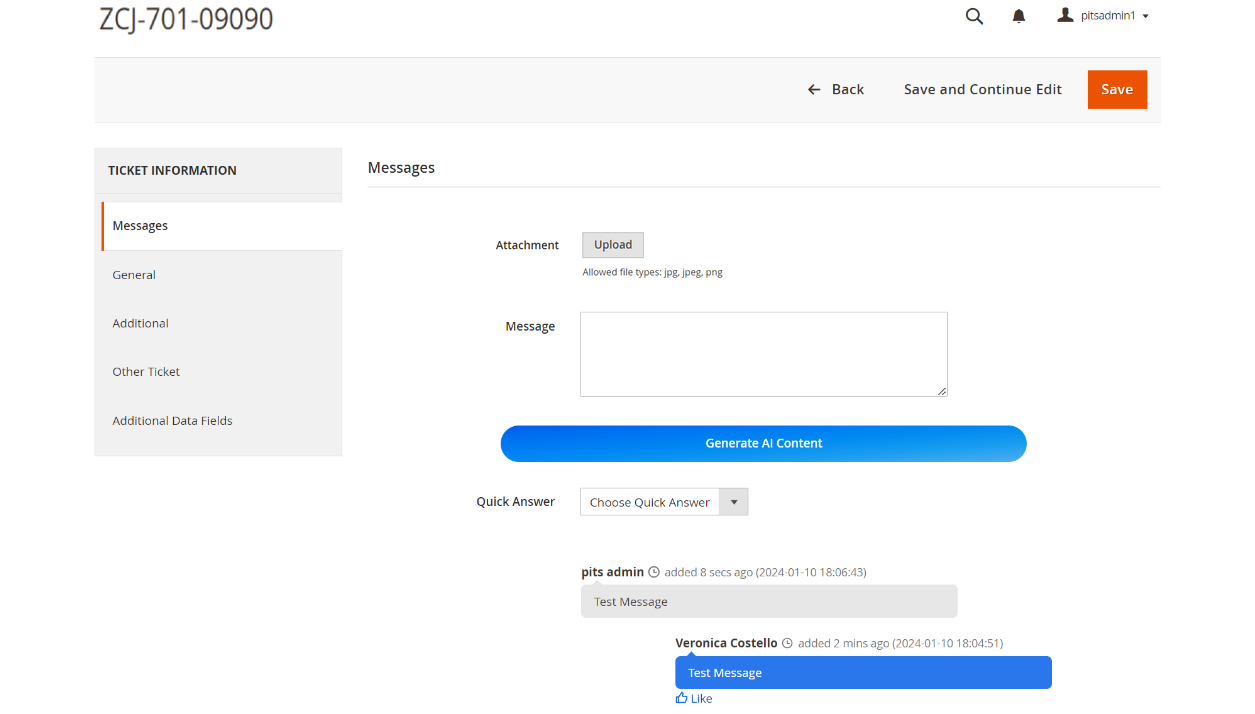The width and height of the screenshot is (1255, 714).
Task: Click the notifications bell
Action: [x=1018, y=16]
